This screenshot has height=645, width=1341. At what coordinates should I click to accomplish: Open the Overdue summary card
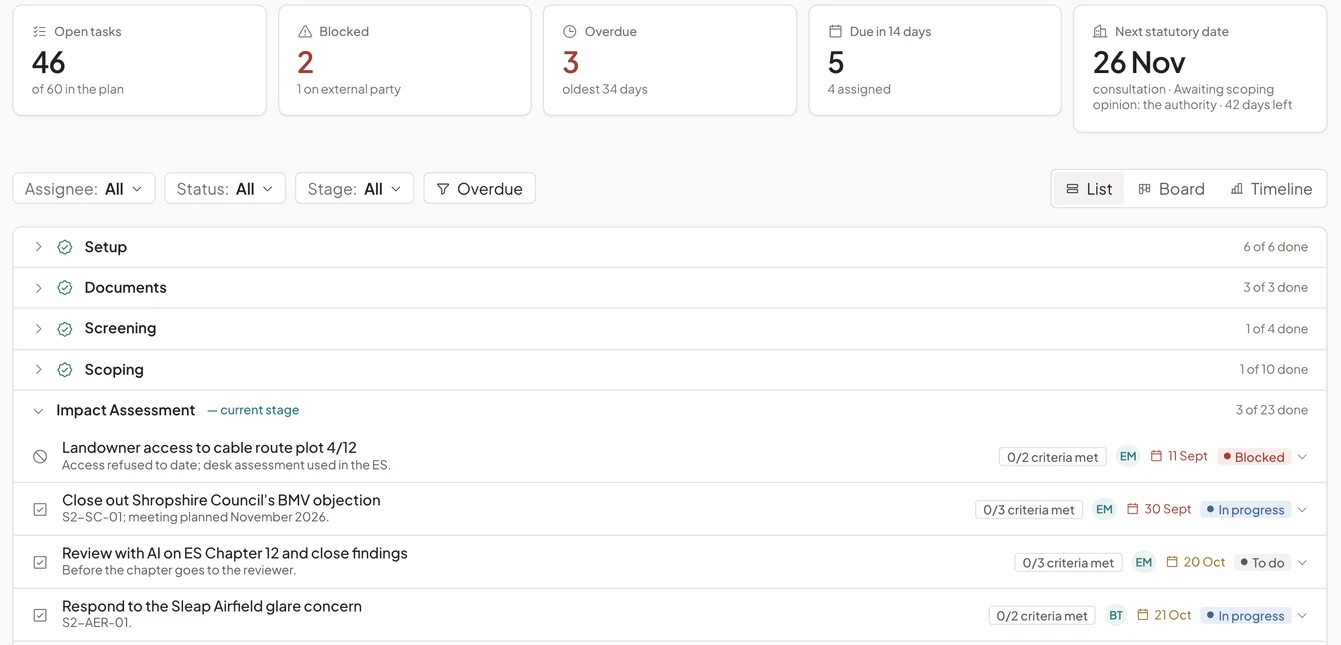(670, 60)
